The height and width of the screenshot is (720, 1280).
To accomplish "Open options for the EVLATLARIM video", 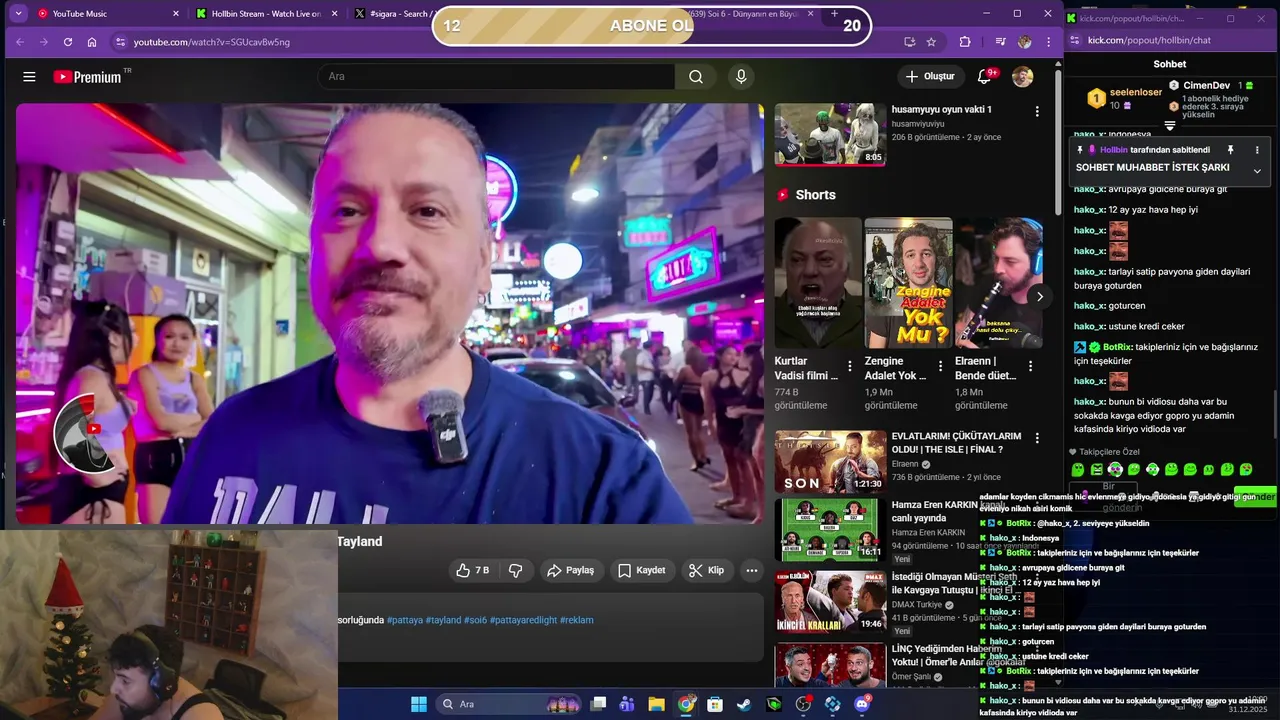I will click(1037, 438).
